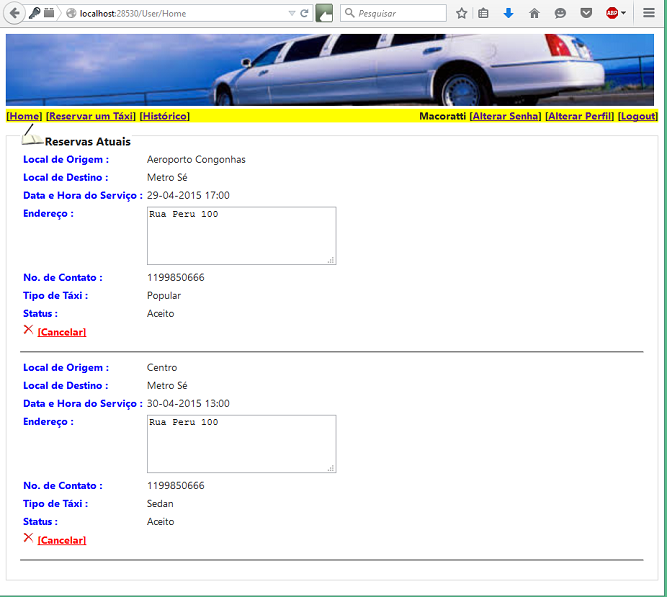Open downloads with blue arrow icon

(508, 13)
